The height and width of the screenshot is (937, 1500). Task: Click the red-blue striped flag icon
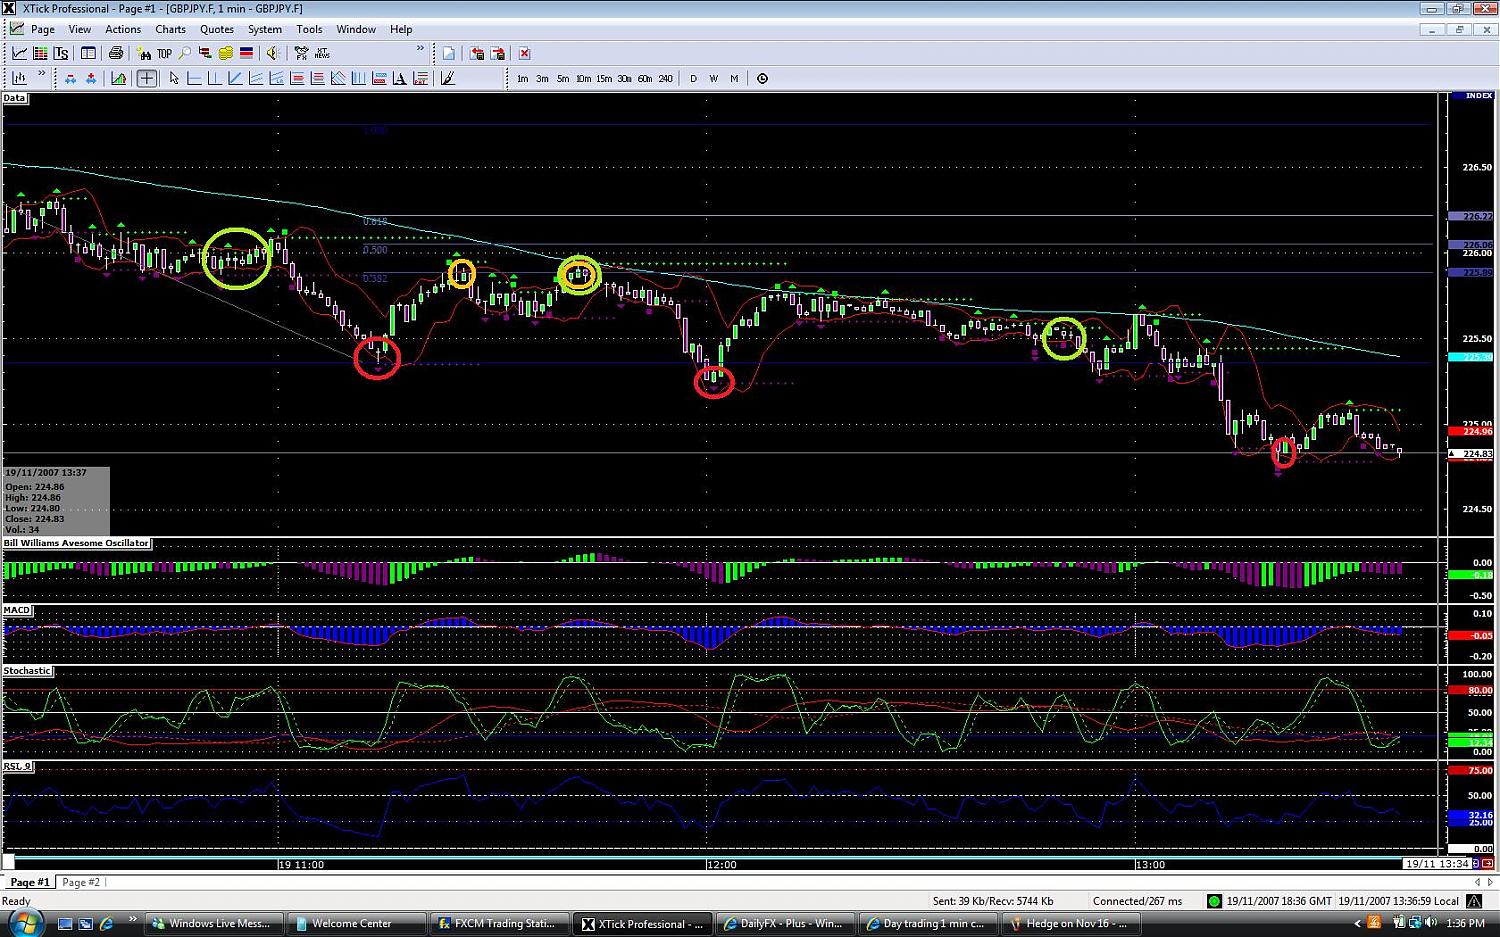pyautogui.click(x=246, y=53)
